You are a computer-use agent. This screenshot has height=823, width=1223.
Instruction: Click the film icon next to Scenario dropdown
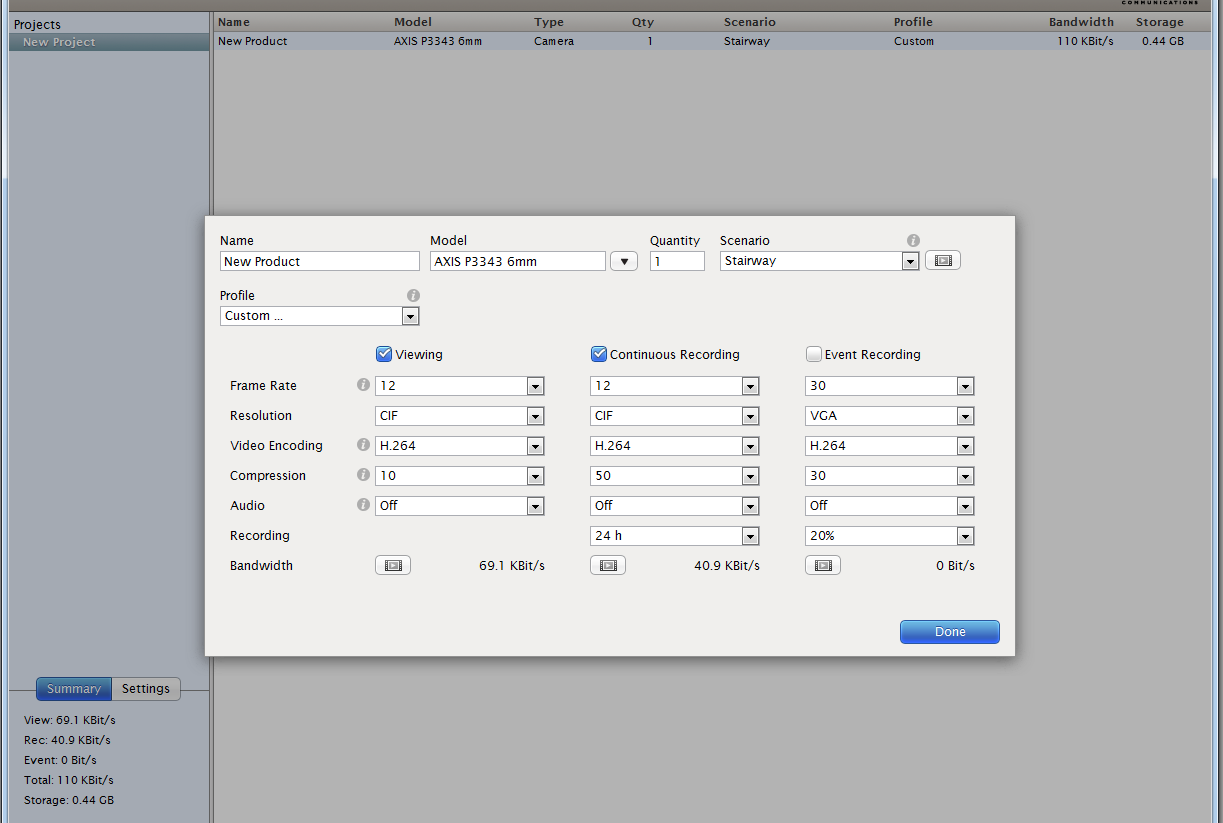click(x=942, y=261)
